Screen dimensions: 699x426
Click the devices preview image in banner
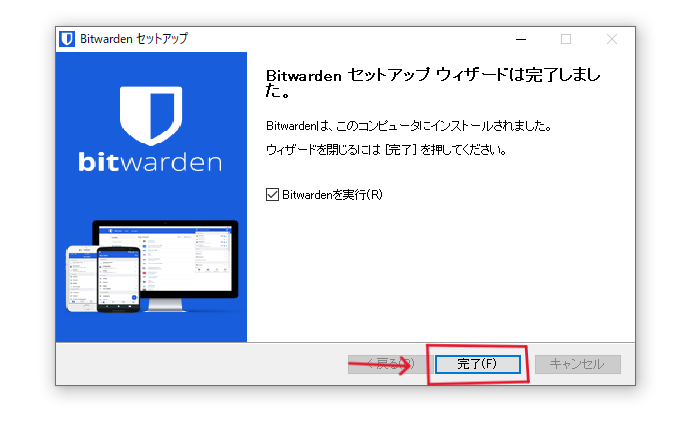click(x=152, y=266)
